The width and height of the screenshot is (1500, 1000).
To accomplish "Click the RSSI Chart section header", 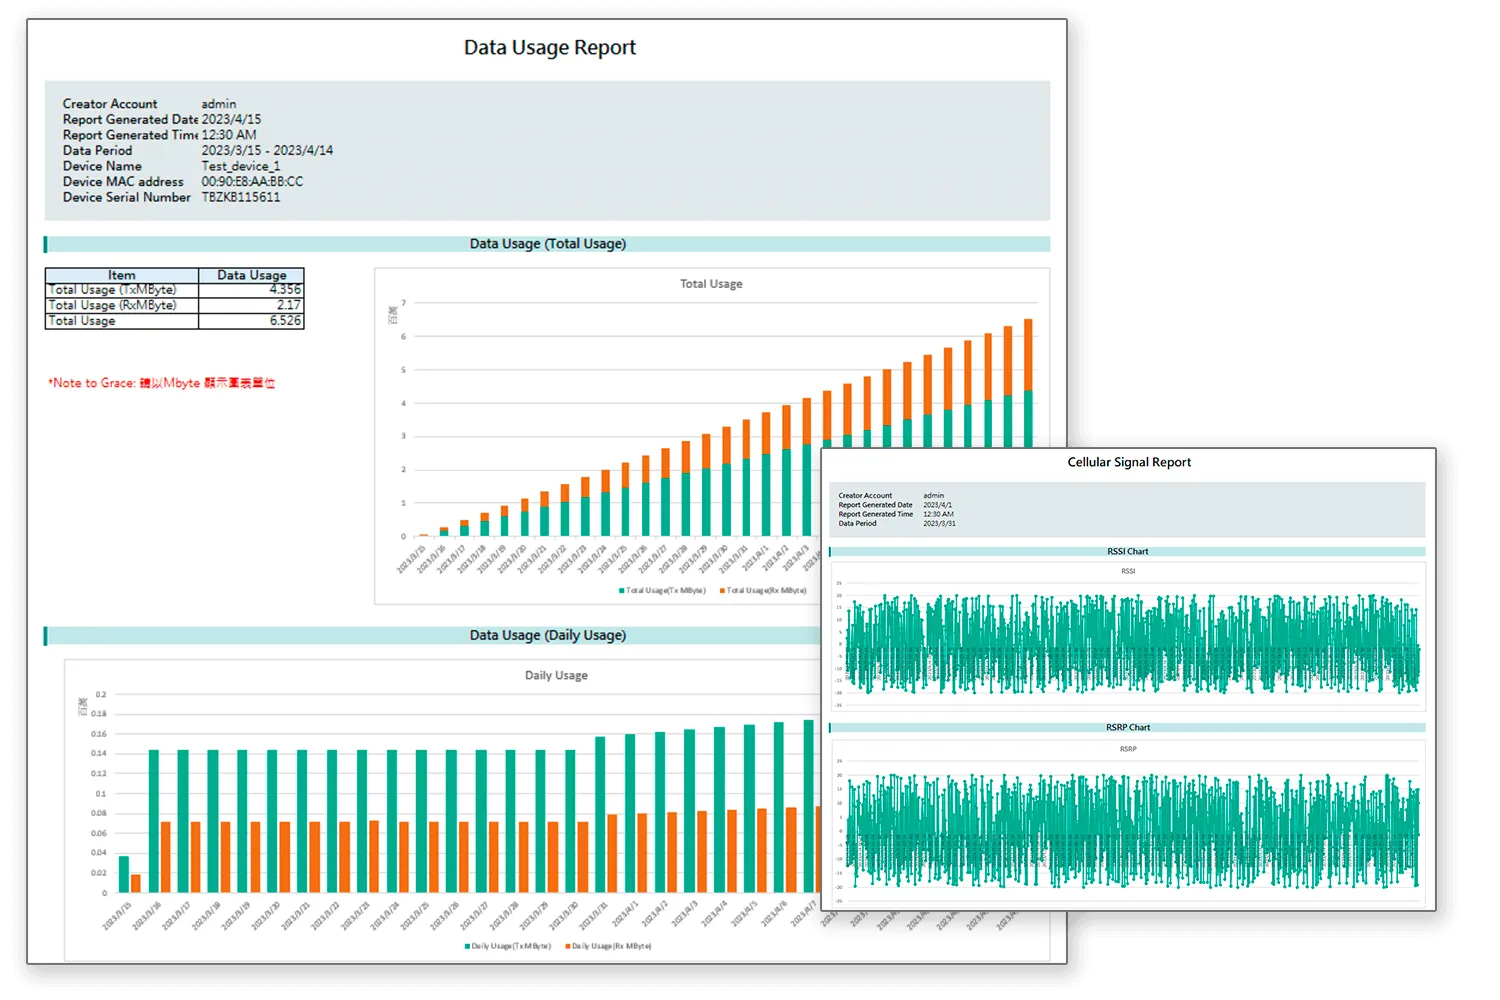I will tap(1127, 551).
